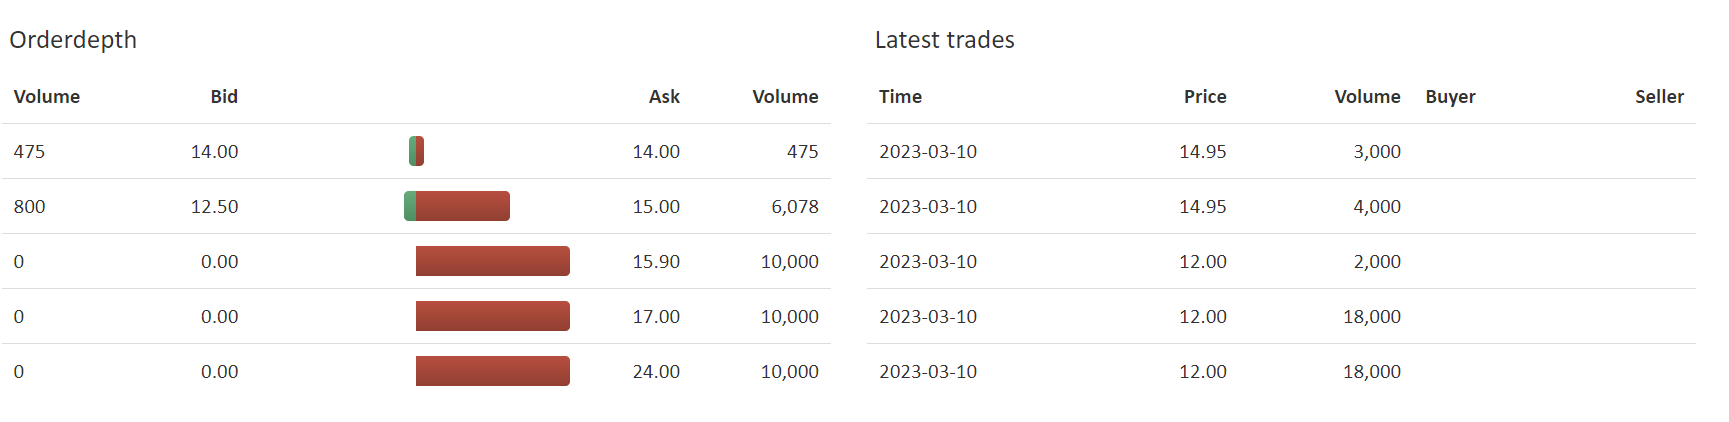Click the Buyer column header
This screenshot has height=422, width=1729.
tap(1450, 97)
